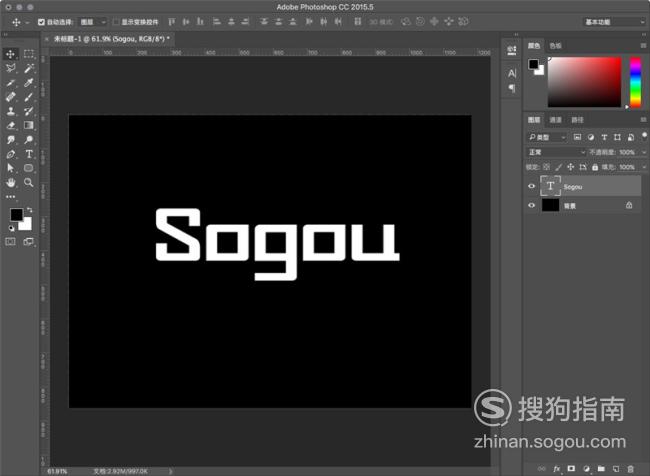This screenshot has width=650, height=476.
Task: Toggle shape layer filter
Action: 617,137
